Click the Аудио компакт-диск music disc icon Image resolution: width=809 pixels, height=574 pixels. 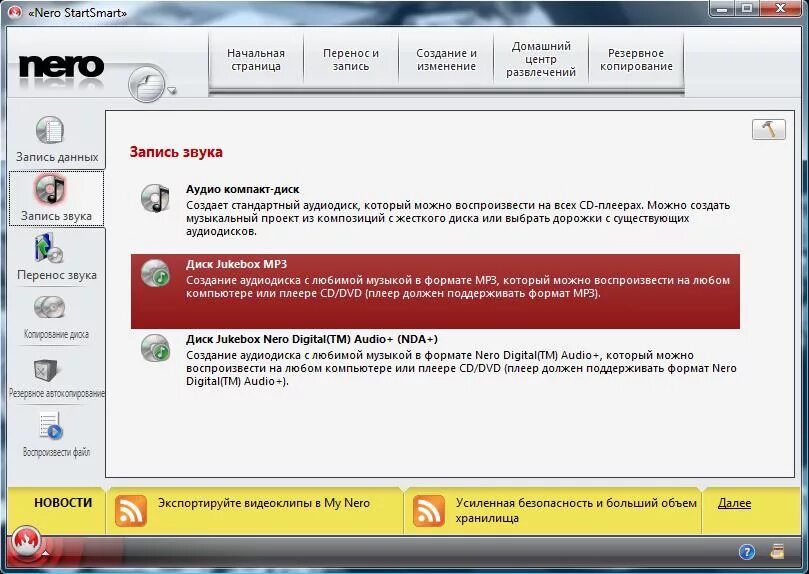click(x=155, y=198)
